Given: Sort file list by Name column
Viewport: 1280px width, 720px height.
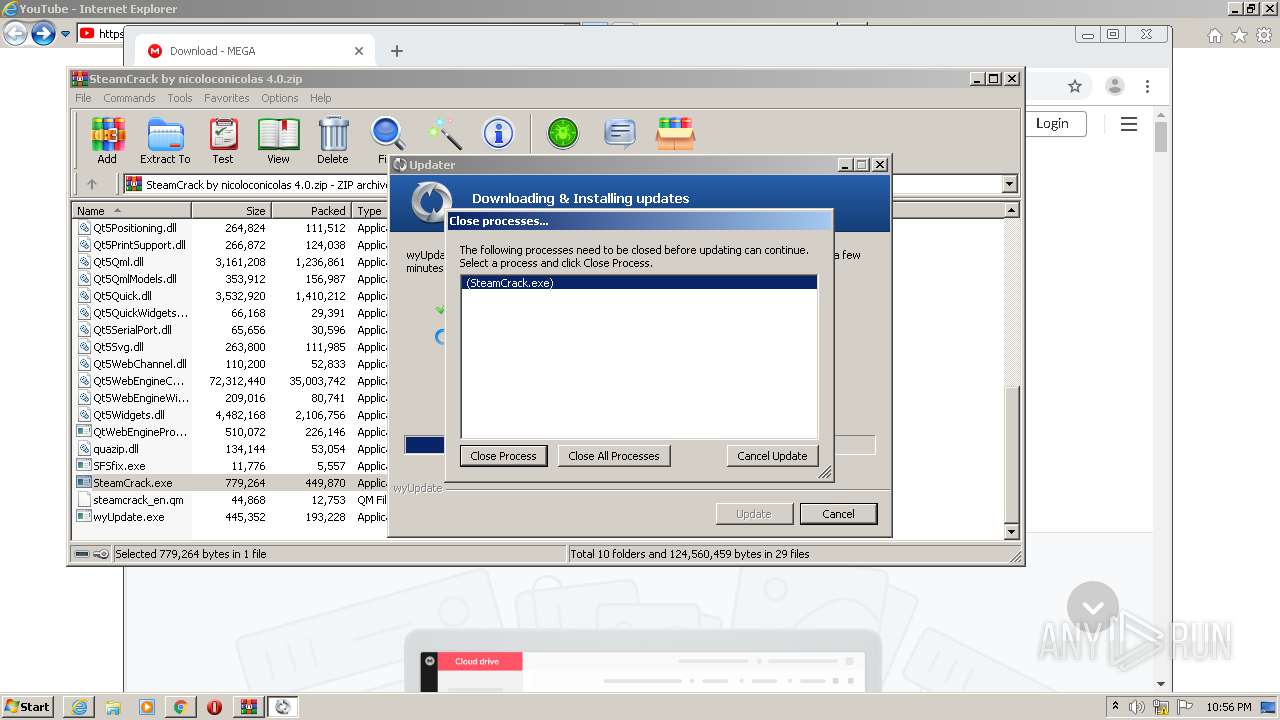Looking at the screenshot, I should 132,211.
